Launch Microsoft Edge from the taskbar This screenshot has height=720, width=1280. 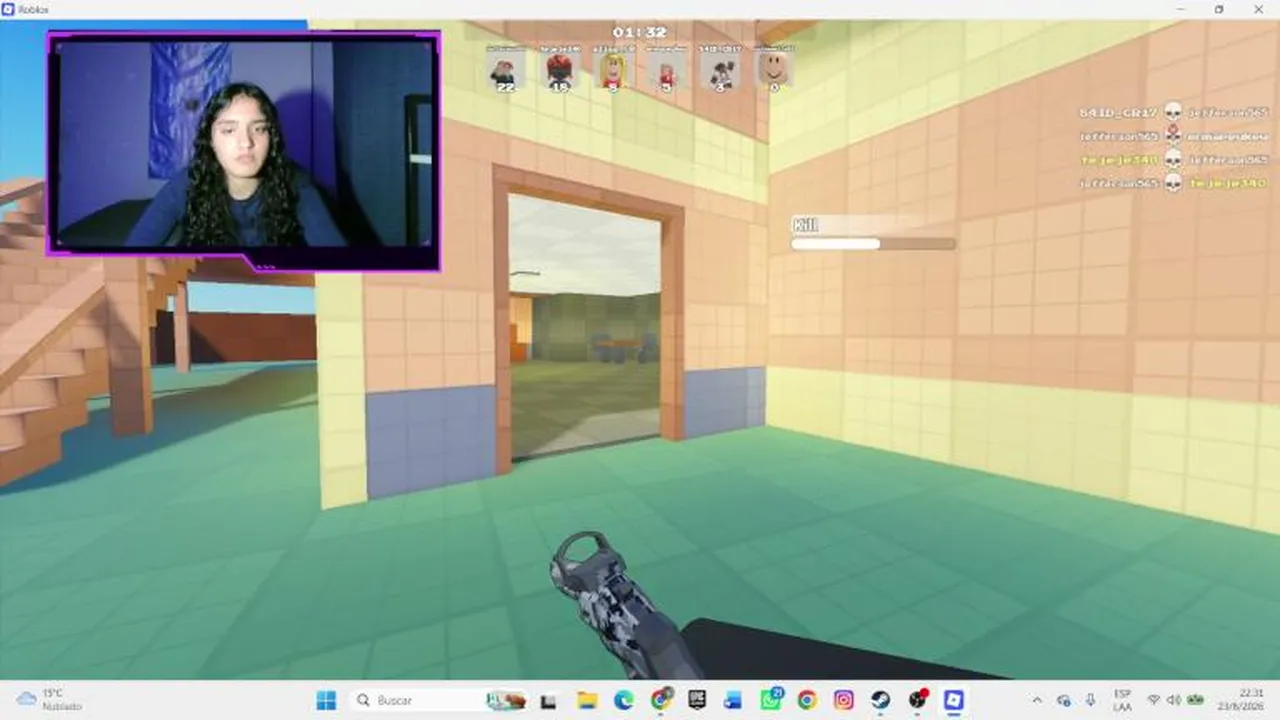624,700
